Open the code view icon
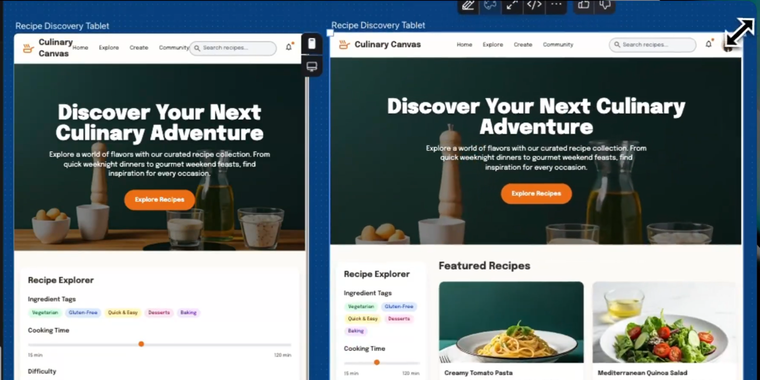Image resolution: width=760 pixels, height=380 pixels. tap(534, 5)
